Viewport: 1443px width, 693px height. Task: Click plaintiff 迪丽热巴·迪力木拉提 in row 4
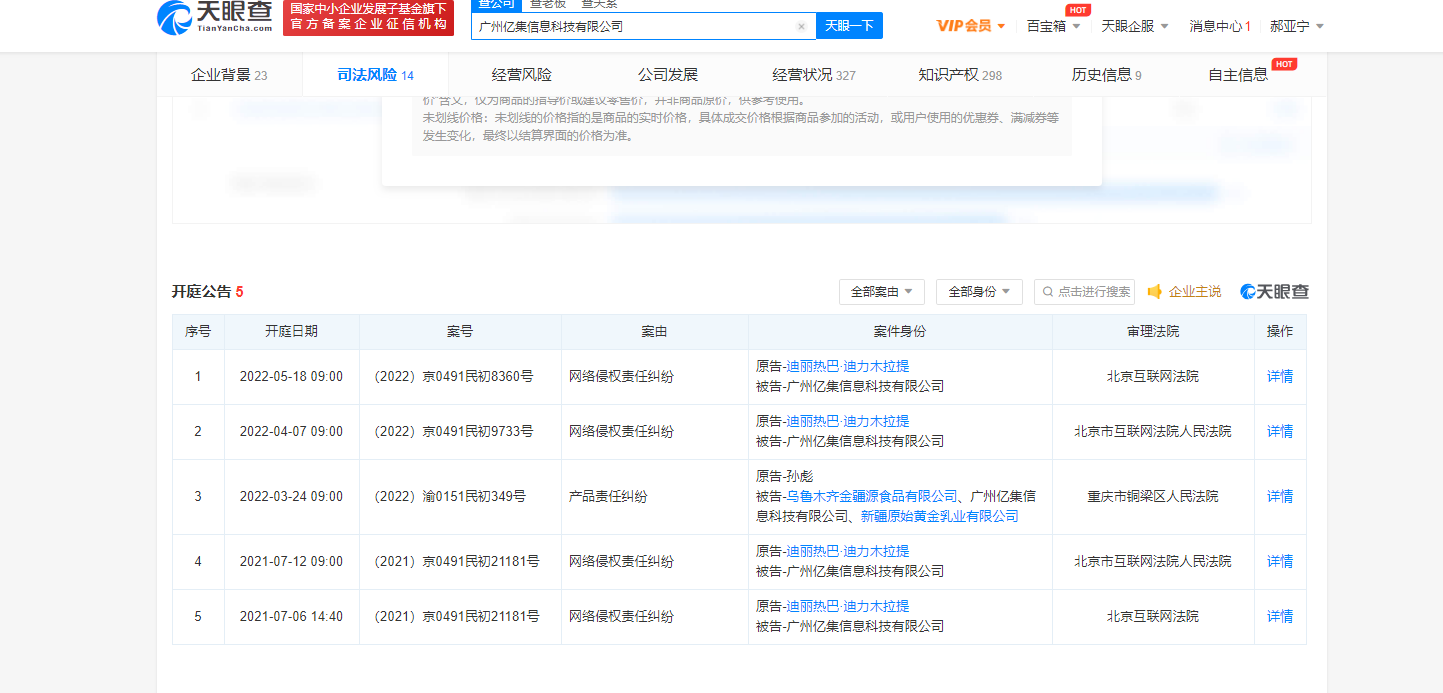click(848, 551)
